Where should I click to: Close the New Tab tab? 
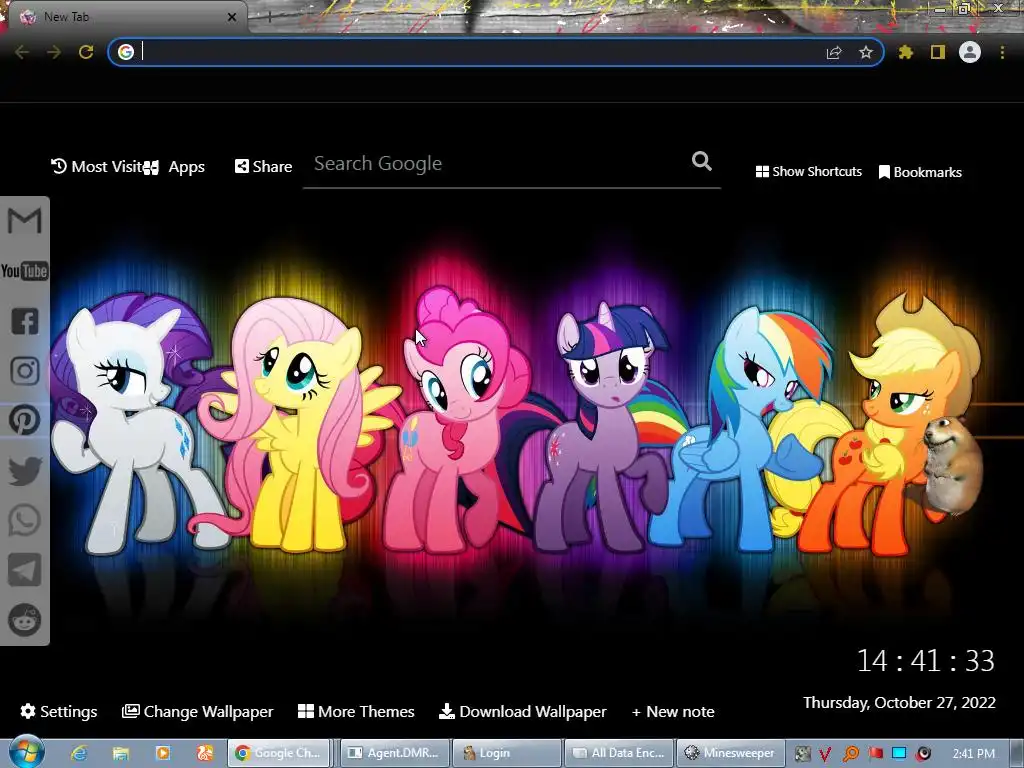pyautogui.click(x=232, y=17)
